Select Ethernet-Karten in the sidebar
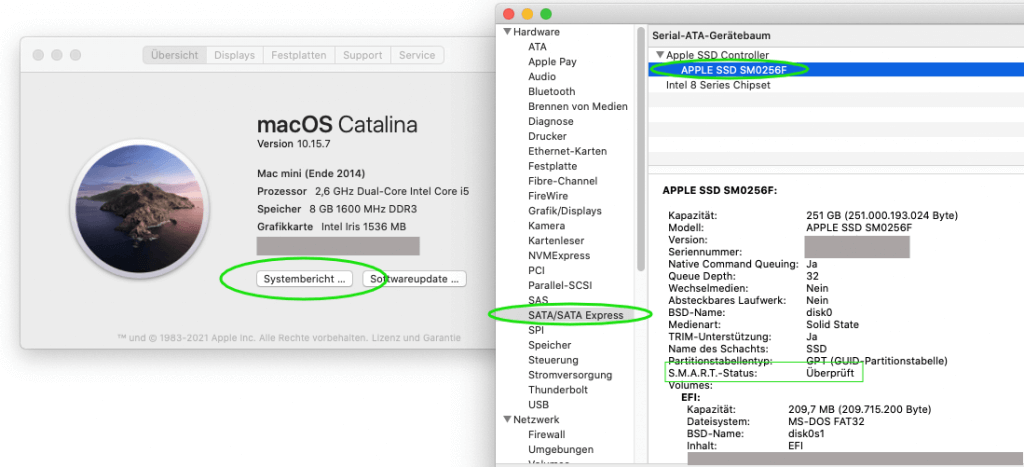This screenshot has height=467, width=1024. pyautogui.click(x=568, y=151)
